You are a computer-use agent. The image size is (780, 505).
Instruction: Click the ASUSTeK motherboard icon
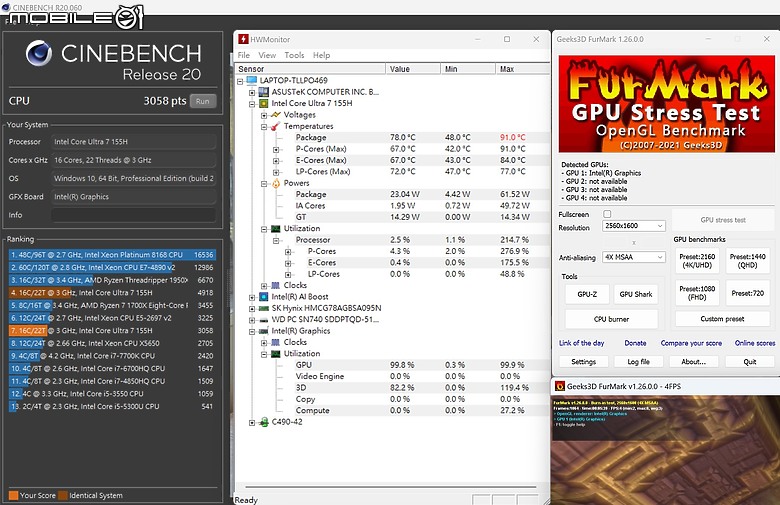tap(264, 92)
